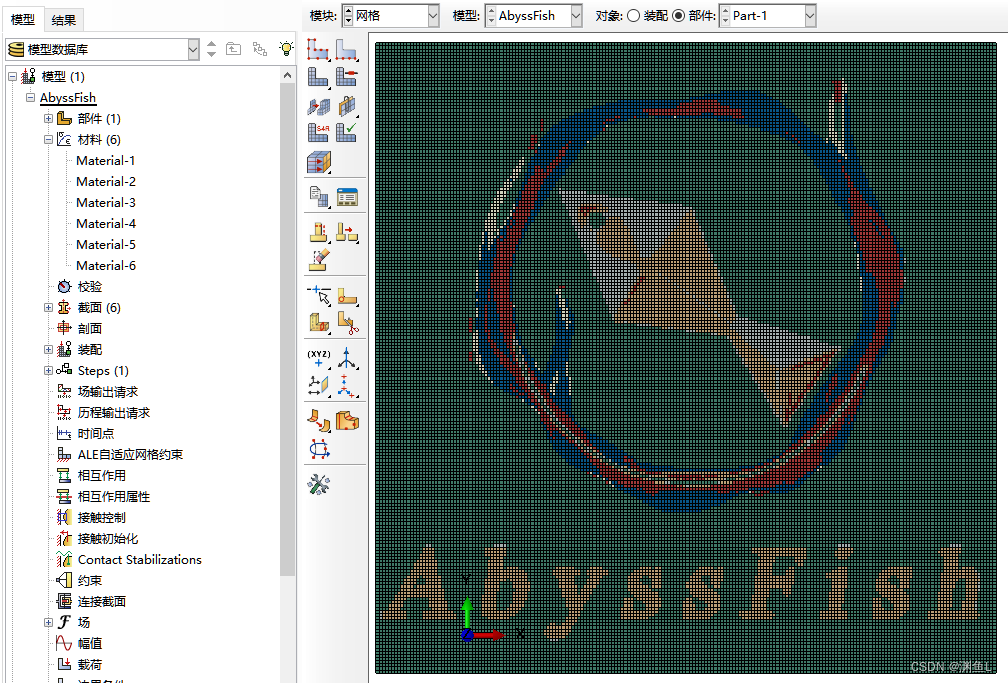Click the Repair Faces geometry tool
1008x683 pixels.
pyautogui.click(x=318, y=421)
